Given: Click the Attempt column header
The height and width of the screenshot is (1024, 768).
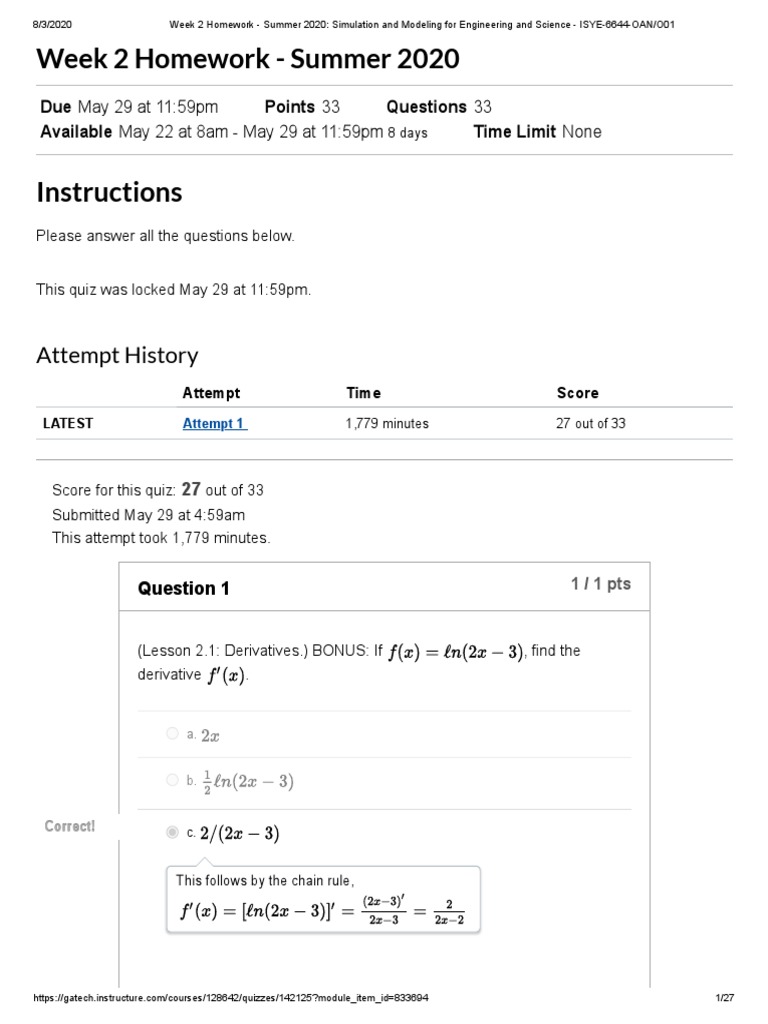Looking at the screenshot, I should [211, 393].
